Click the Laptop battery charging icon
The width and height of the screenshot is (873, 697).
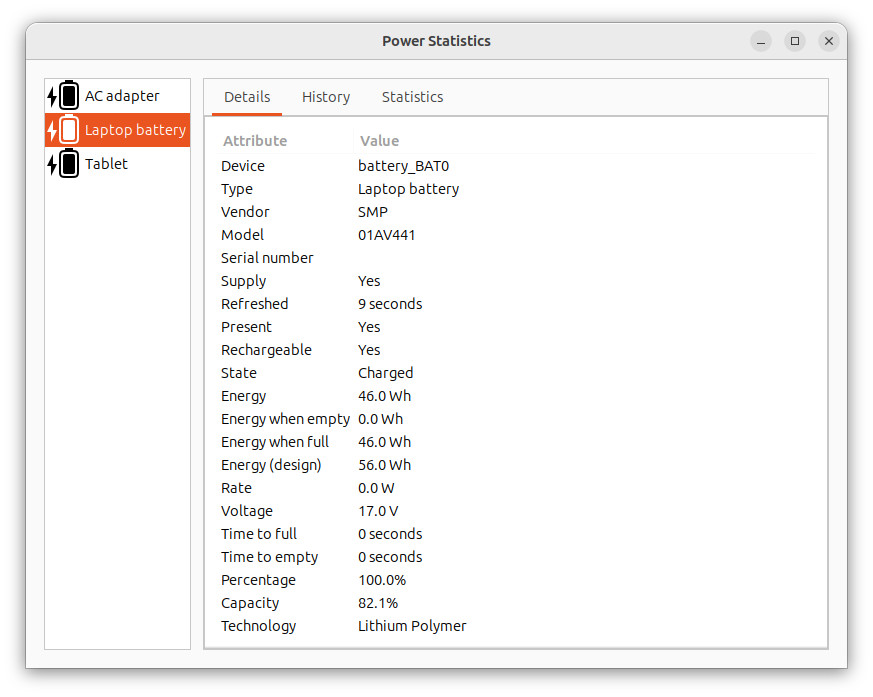point(63,130)
